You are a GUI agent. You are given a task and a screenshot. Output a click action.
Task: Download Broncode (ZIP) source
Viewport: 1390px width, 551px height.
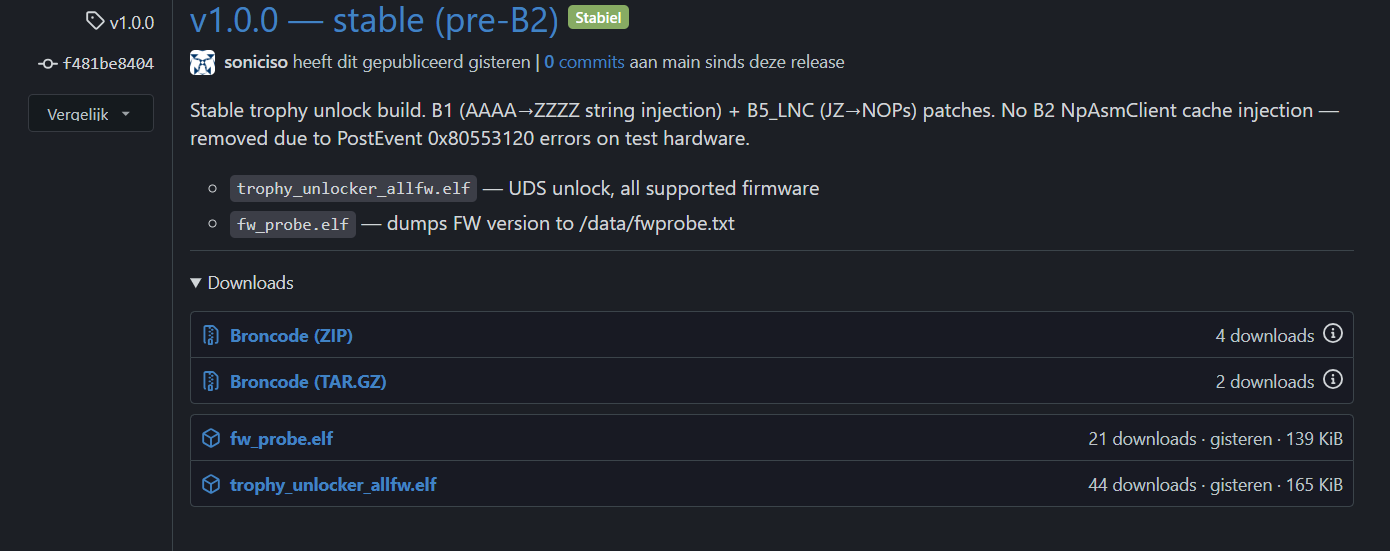(291, 335)
